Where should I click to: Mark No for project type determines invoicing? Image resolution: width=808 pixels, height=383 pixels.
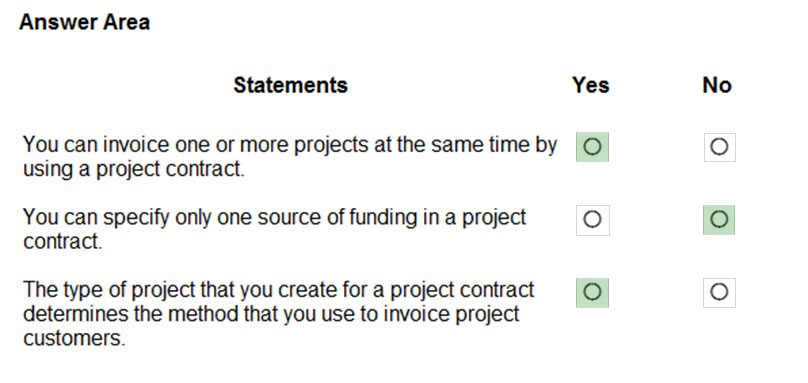tap(719, 292)
